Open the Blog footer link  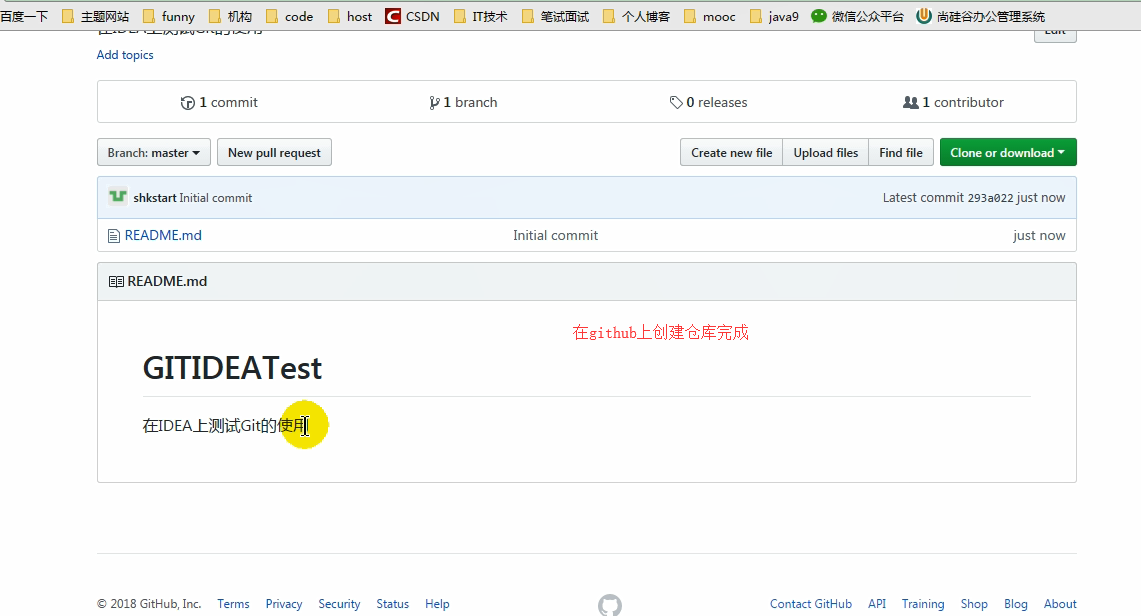(1016, 604)
